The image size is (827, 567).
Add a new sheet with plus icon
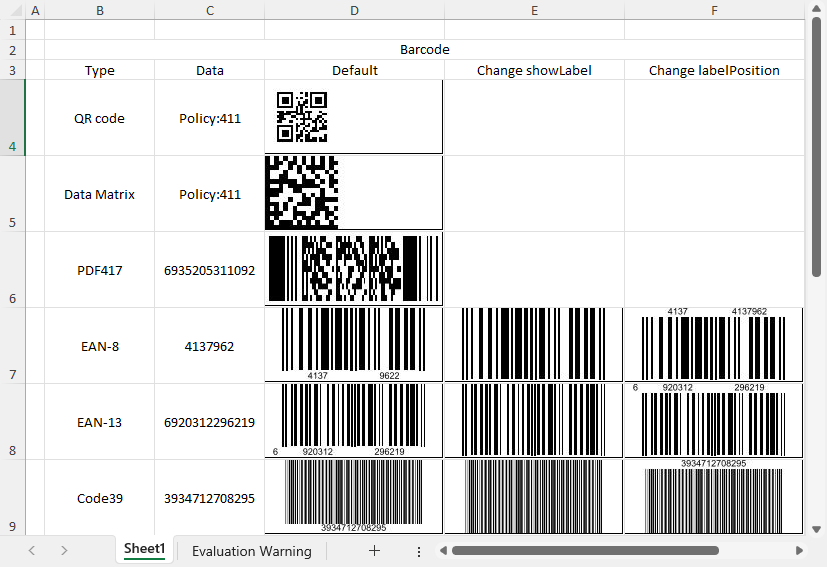coord(374,551)
